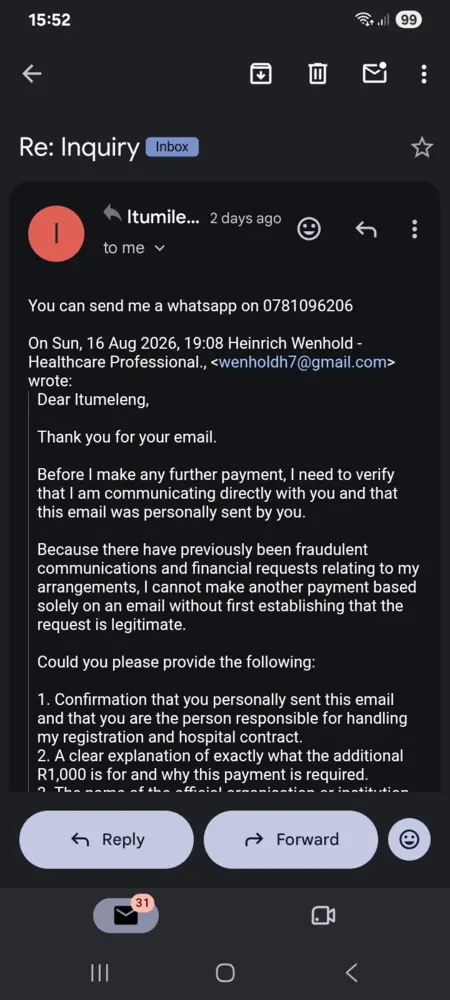The image size is (450, 1000).
Task: Open the Inbox label chip
Action: tap(172, 147)
